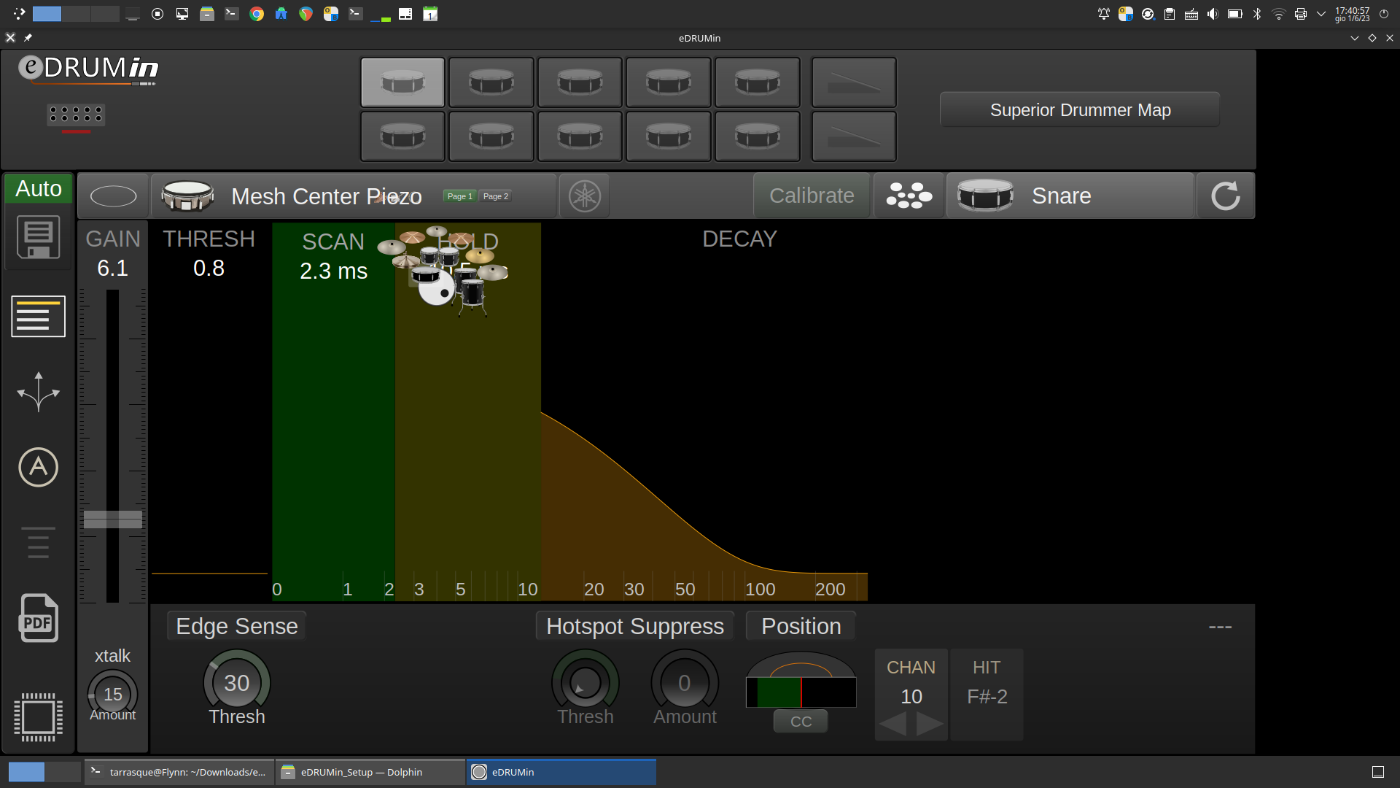Open the Superior Drummer Map dropdown
This screenshot has height=788, width=1400.
(x=1080, y=110)
